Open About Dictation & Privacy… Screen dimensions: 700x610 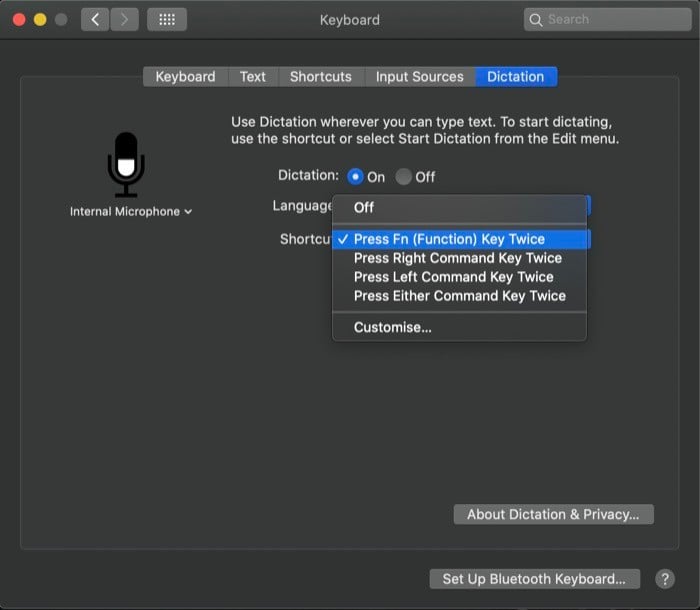(554, 514)
